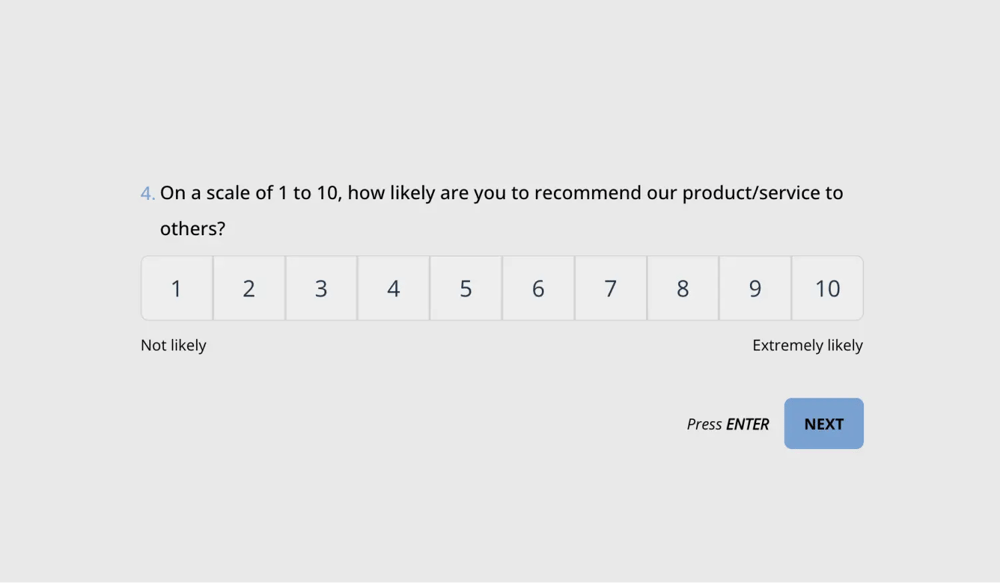Click "product/service" in the question text
The height and width of the screenshot is (583, 1000).
(x=750, y=193)
